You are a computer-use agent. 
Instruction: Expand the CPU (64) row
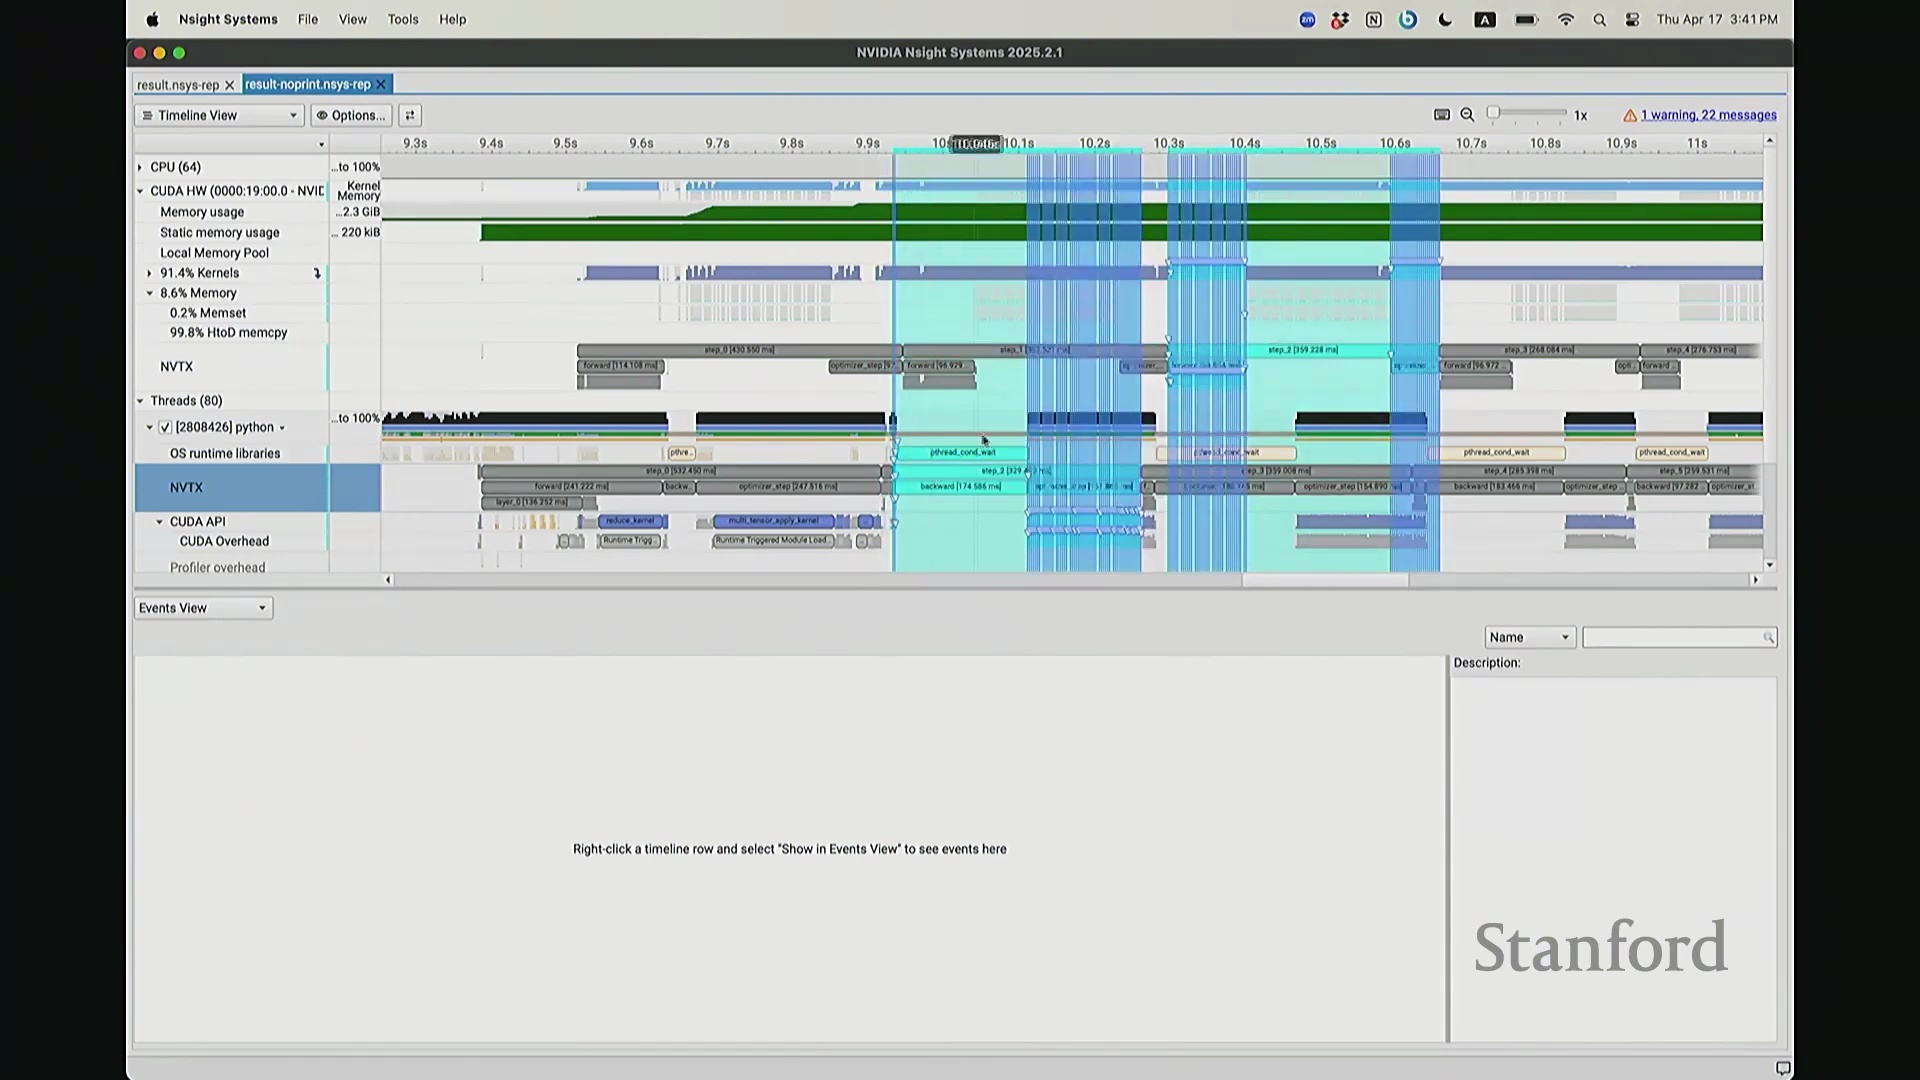(x=141, y=167)
